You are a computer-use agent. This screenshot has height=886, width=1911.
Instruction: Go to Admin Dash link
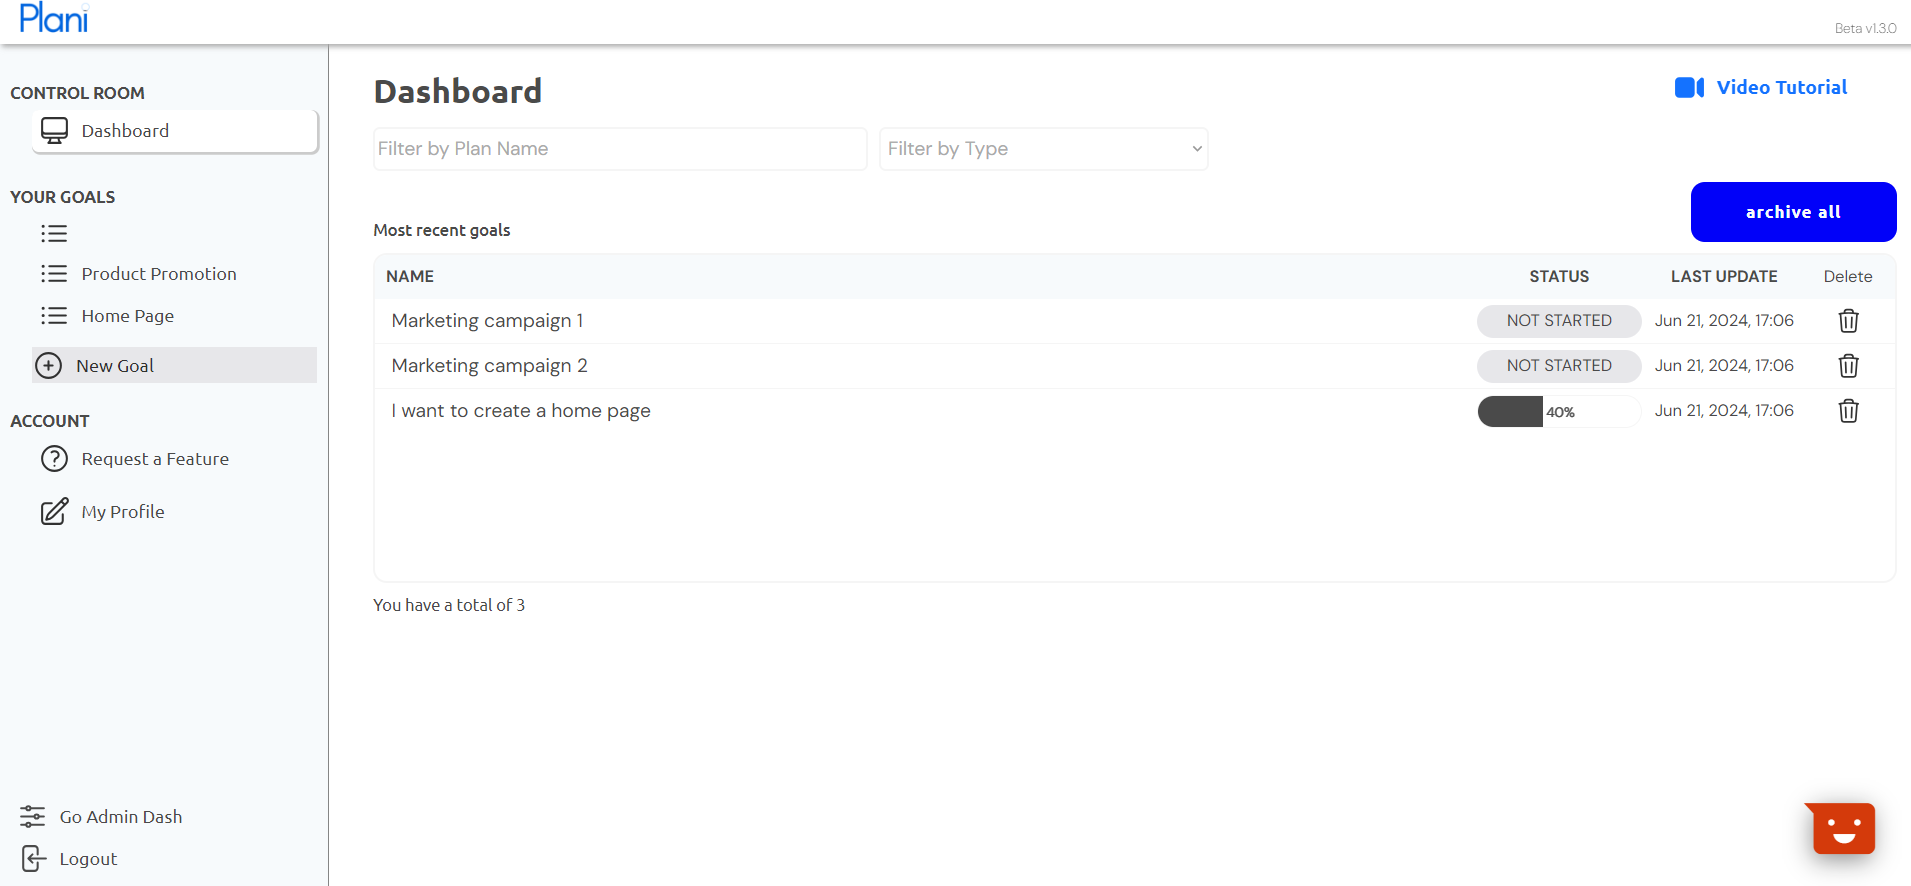[121, 817]
